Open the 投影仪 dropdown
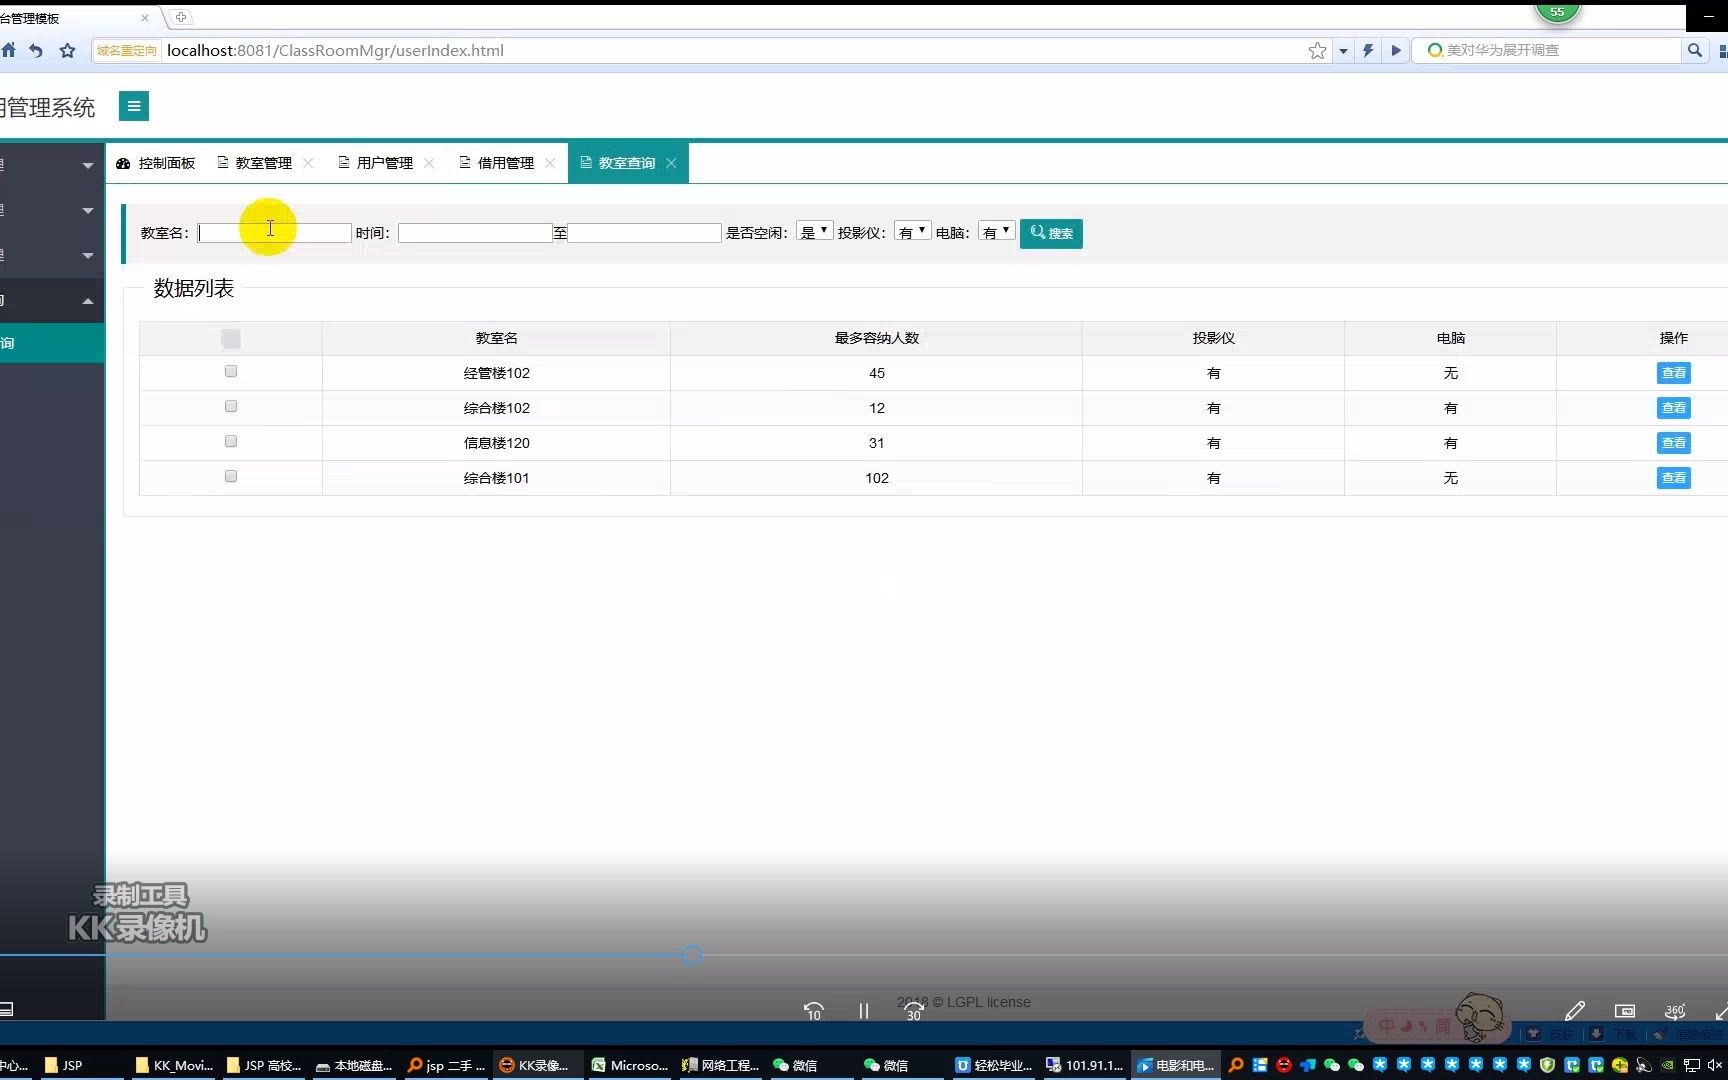Viewport: 1728px width, 1080px height. tap(912, 232)
